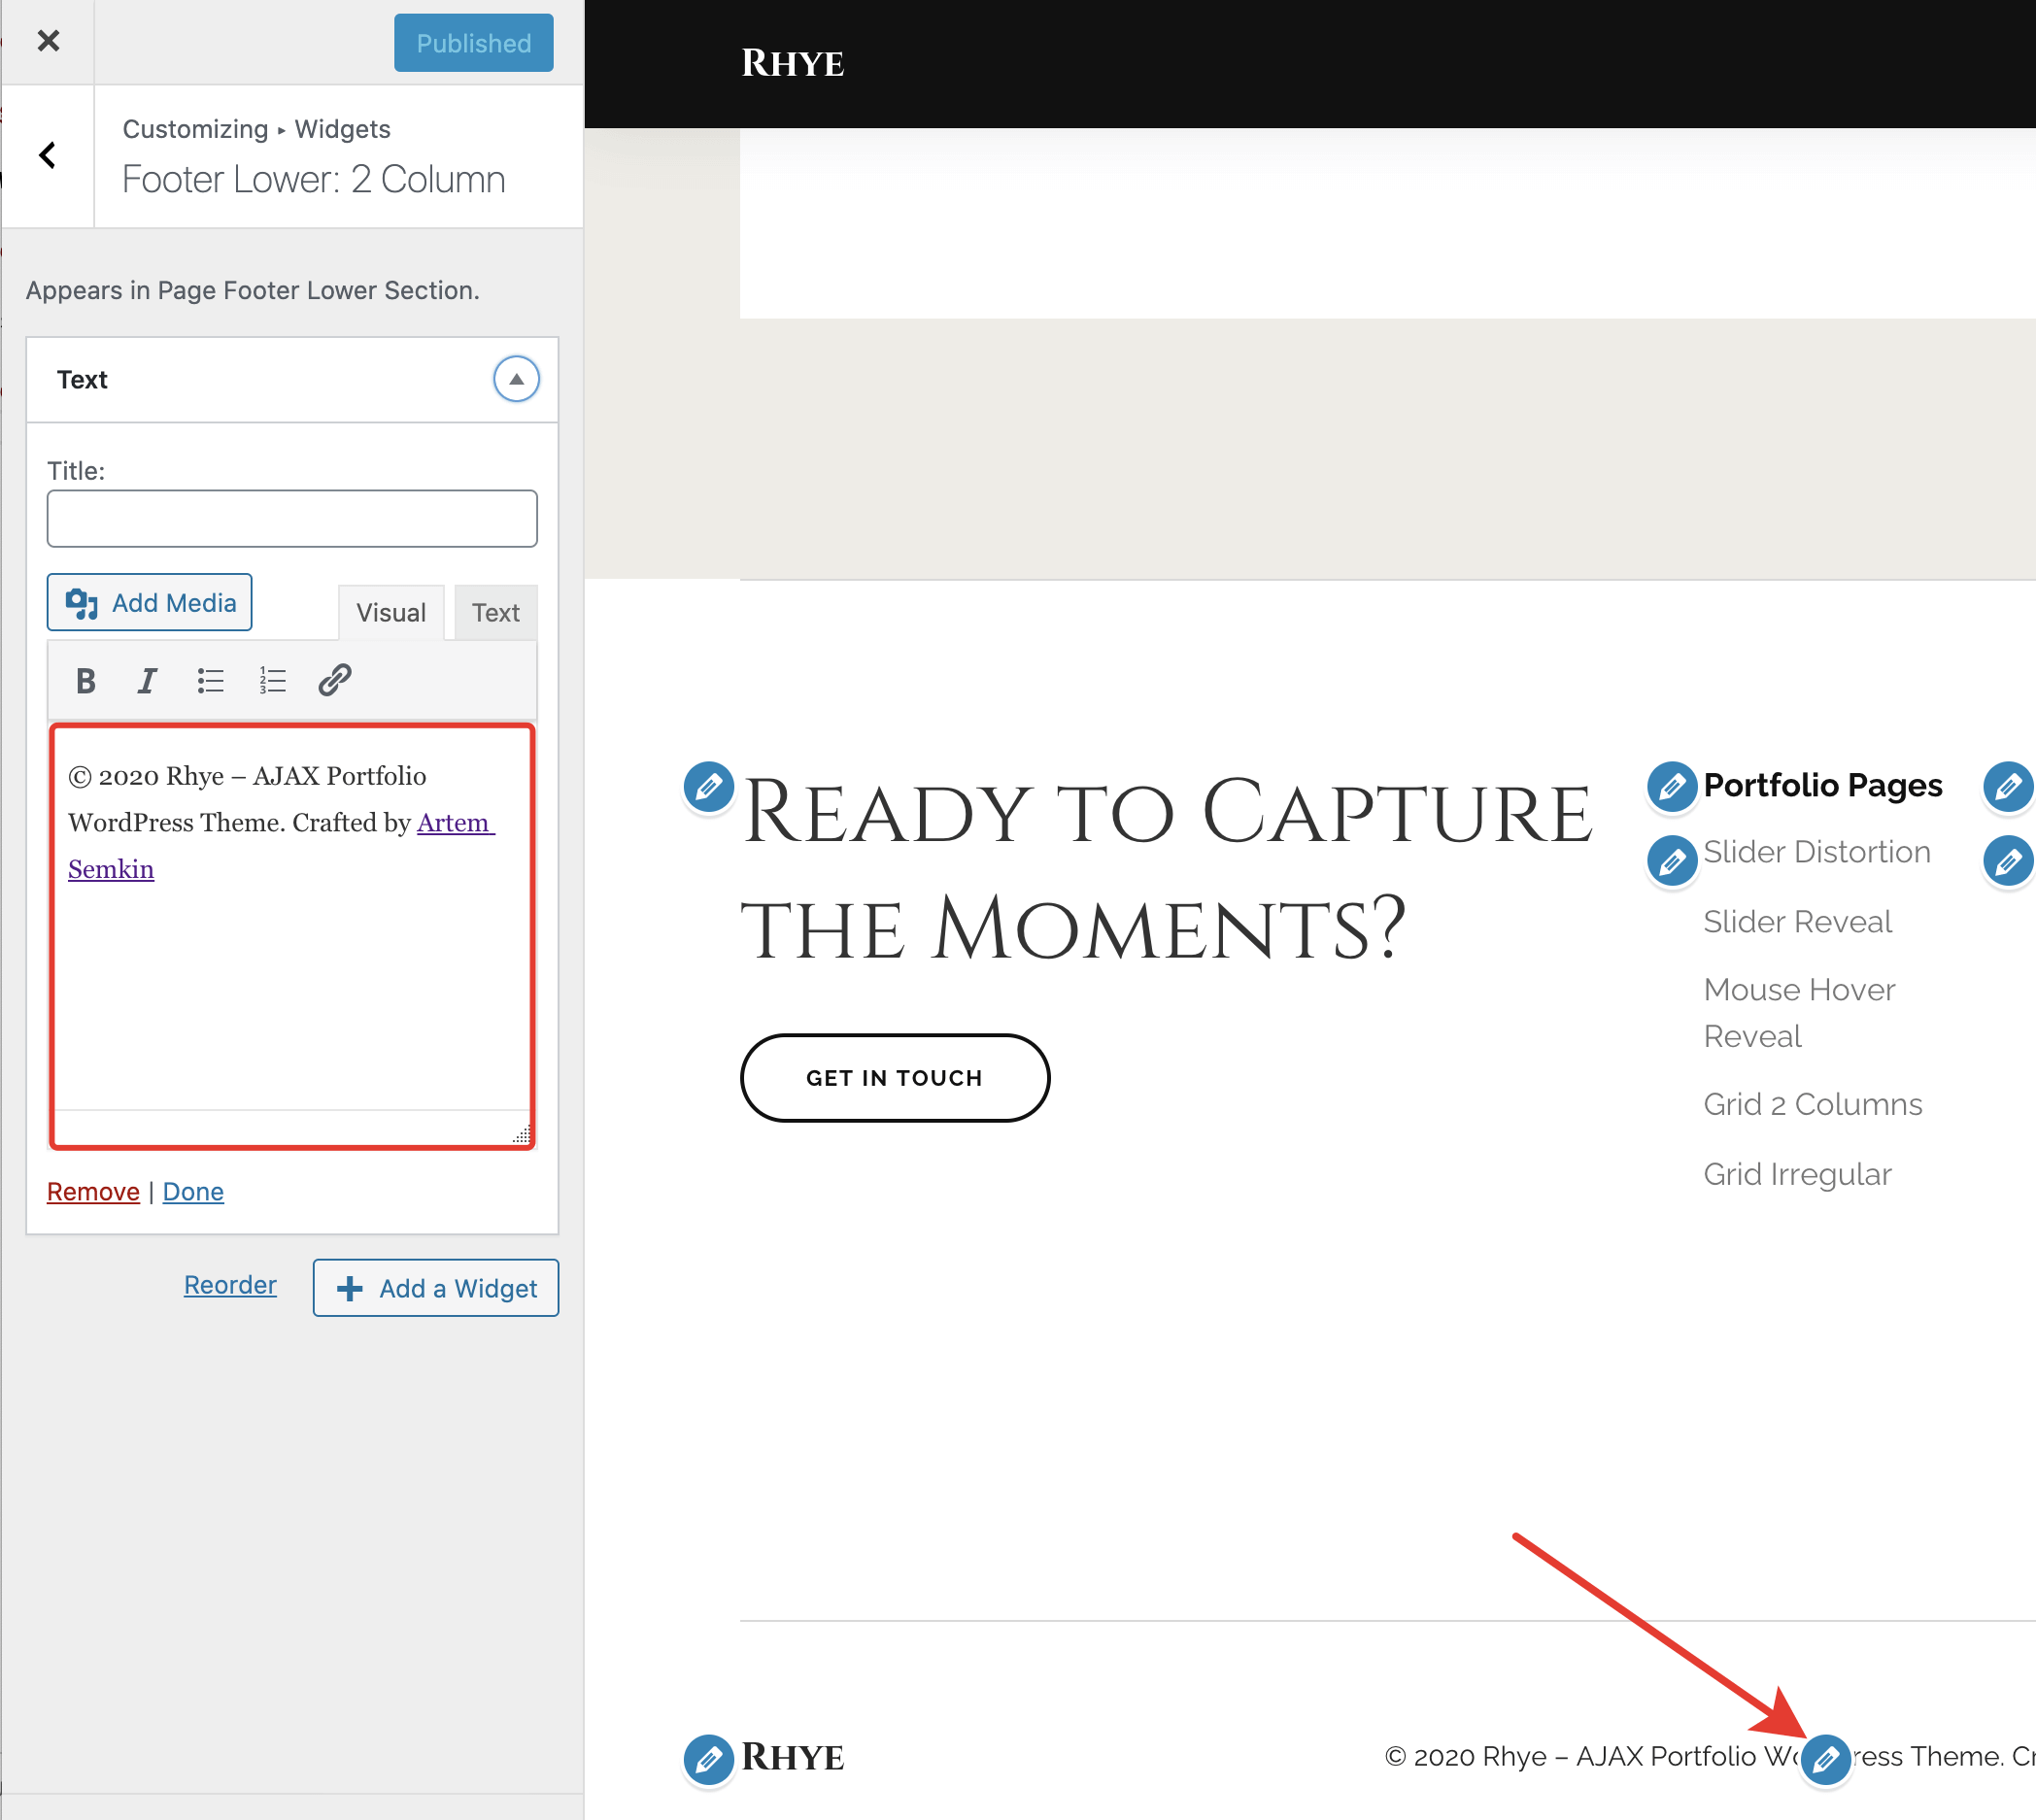The height and width of the screenshot is (1820, 2036).
Task: Insert a numbered list in editor
Action: [x=272, y=681]
